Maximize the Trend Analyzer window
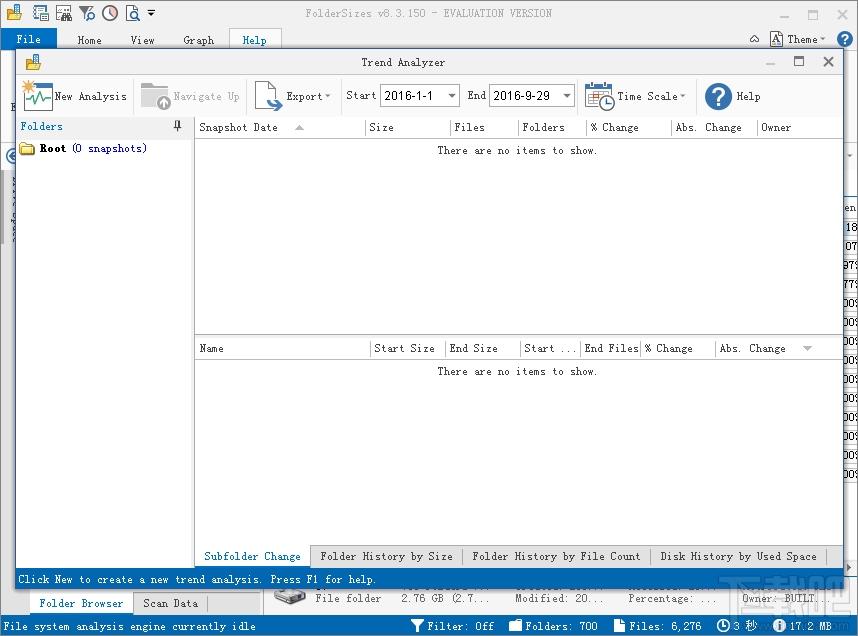 799,61
